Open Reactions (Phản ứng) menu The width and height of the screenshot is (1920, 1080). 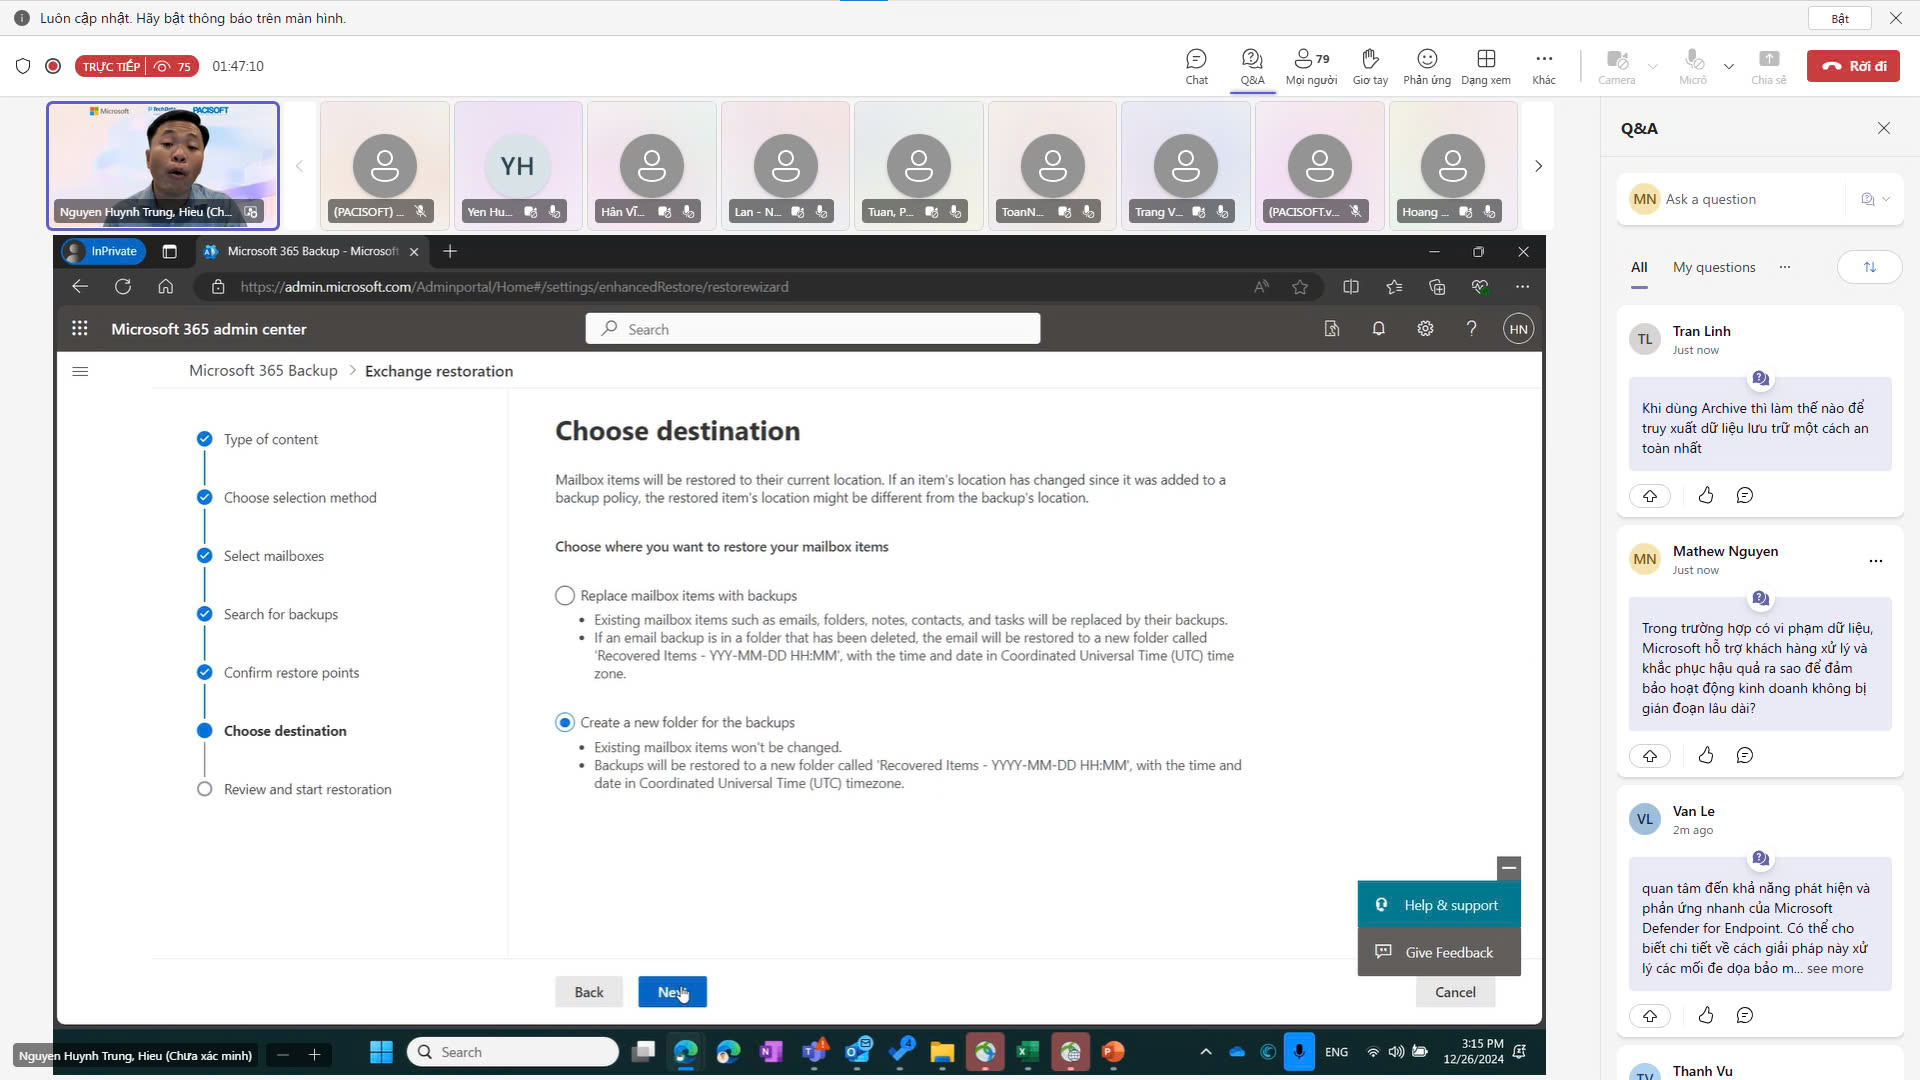(1427, 66)
